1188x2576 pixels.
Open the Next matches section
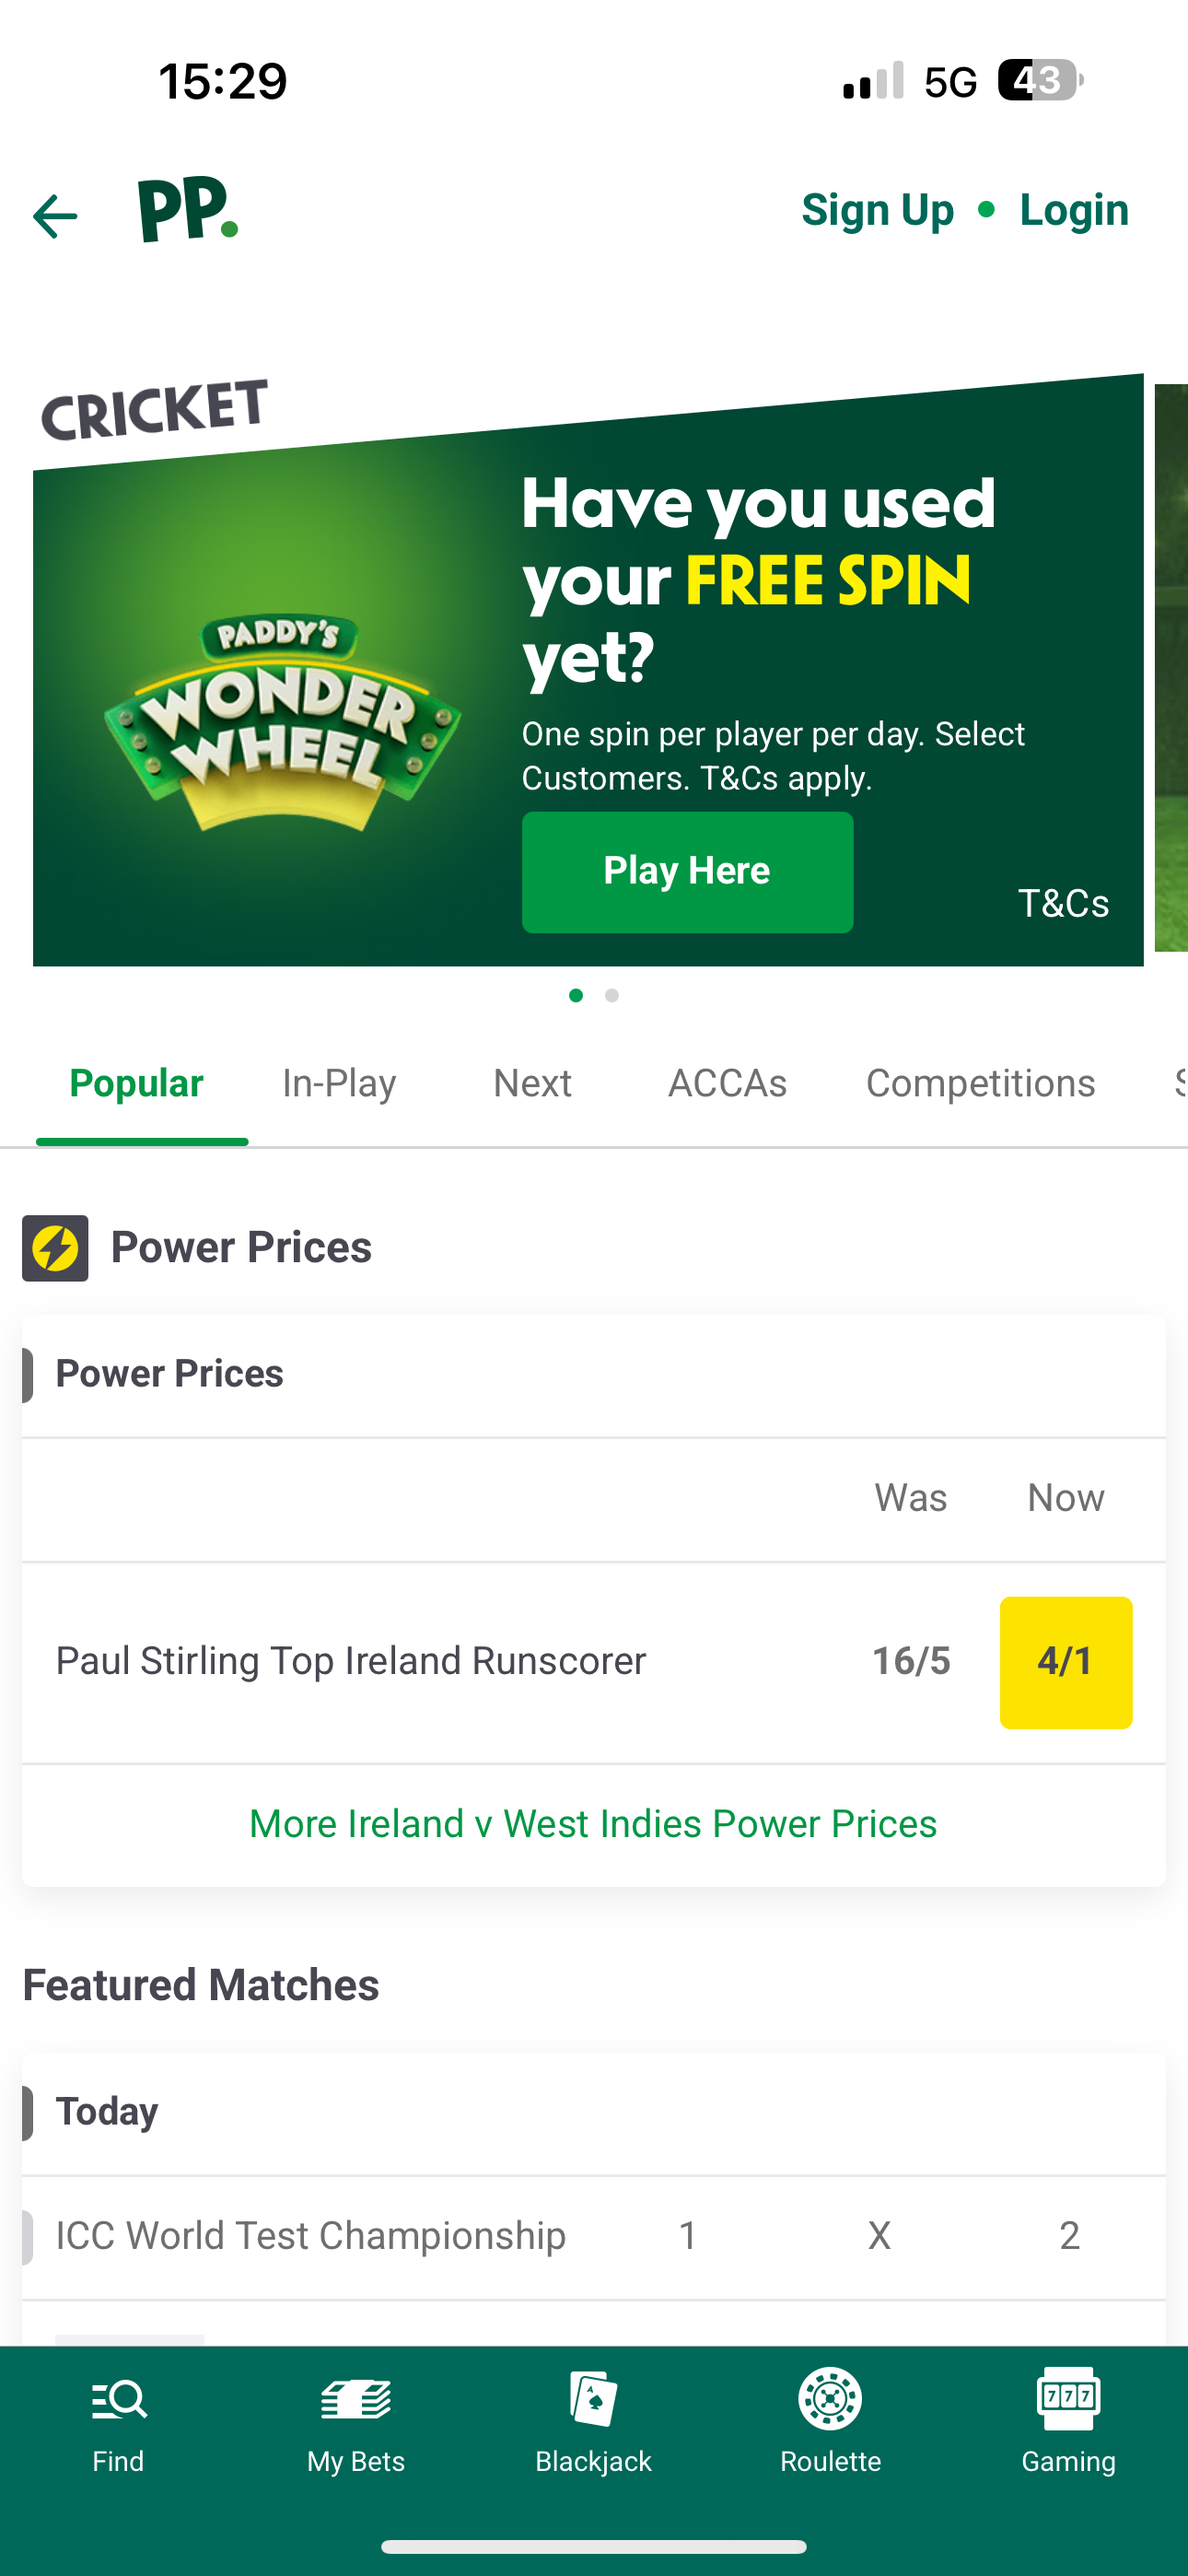532,1083
